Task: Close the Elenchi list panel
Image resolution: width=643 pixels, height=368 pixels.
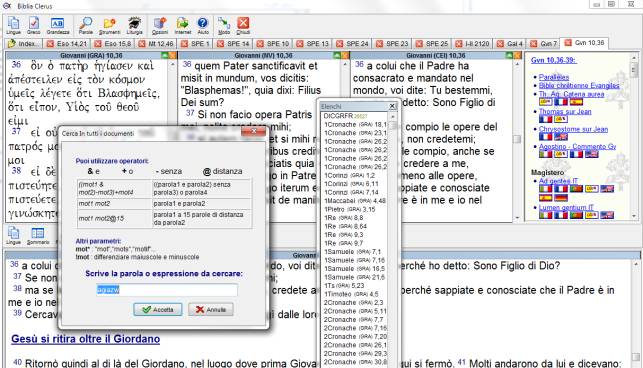Action: (x=392, y=106)
